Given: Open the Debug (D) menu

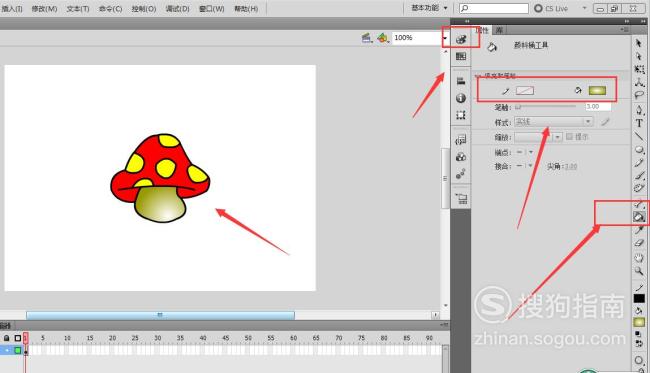Looking at the screenshot, I should pos(177,8).
